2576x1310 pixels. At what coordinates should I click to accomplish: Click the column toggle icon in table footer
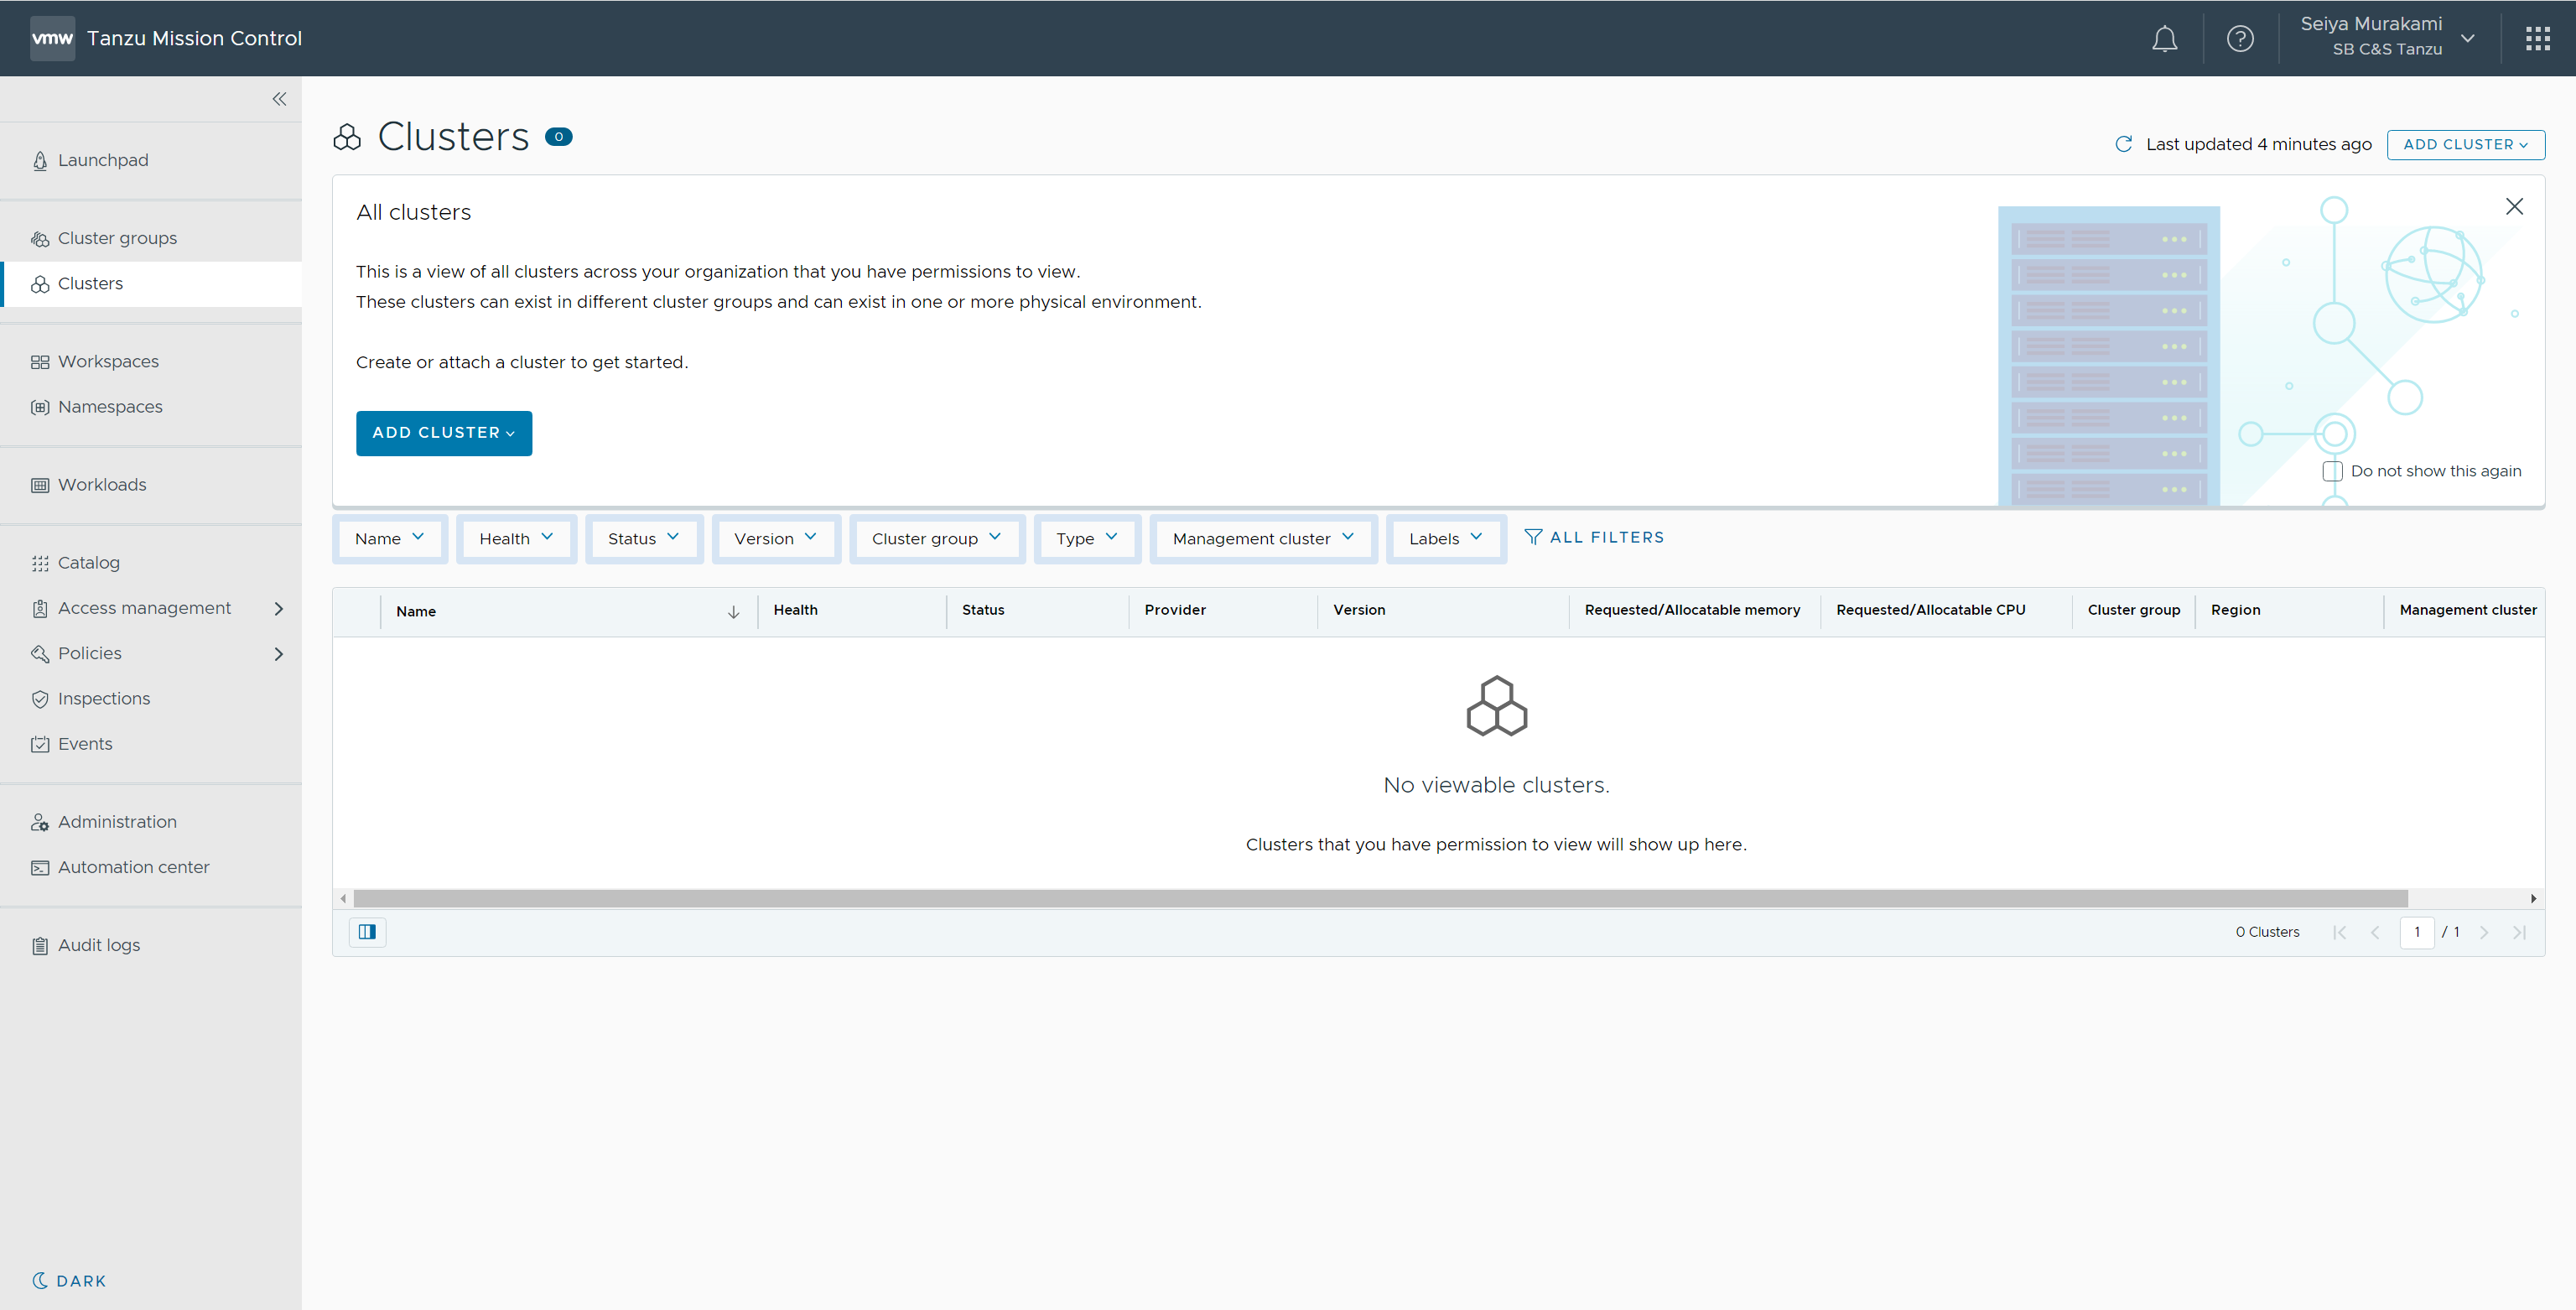pyautogui.click(x=367, y=932)
